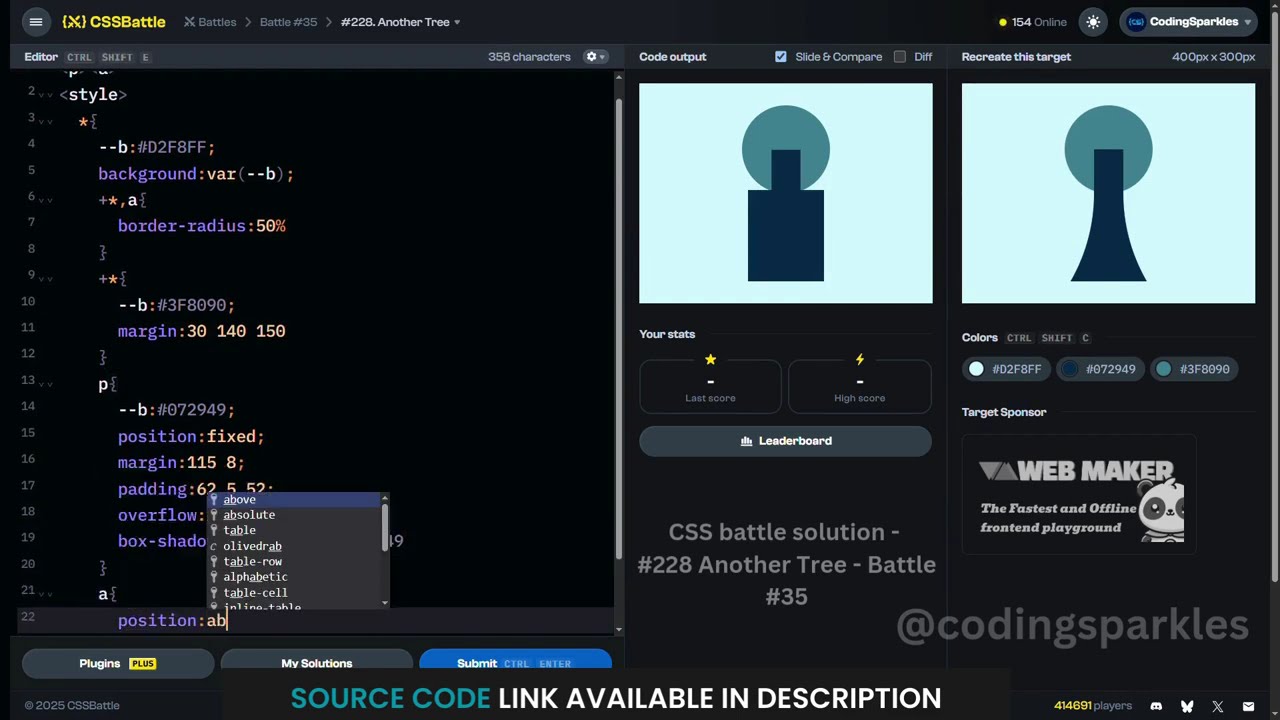Screen dimensions: 1280x720
Task: Open the Discord footer icon
Action: click(x=1156, y=706)
